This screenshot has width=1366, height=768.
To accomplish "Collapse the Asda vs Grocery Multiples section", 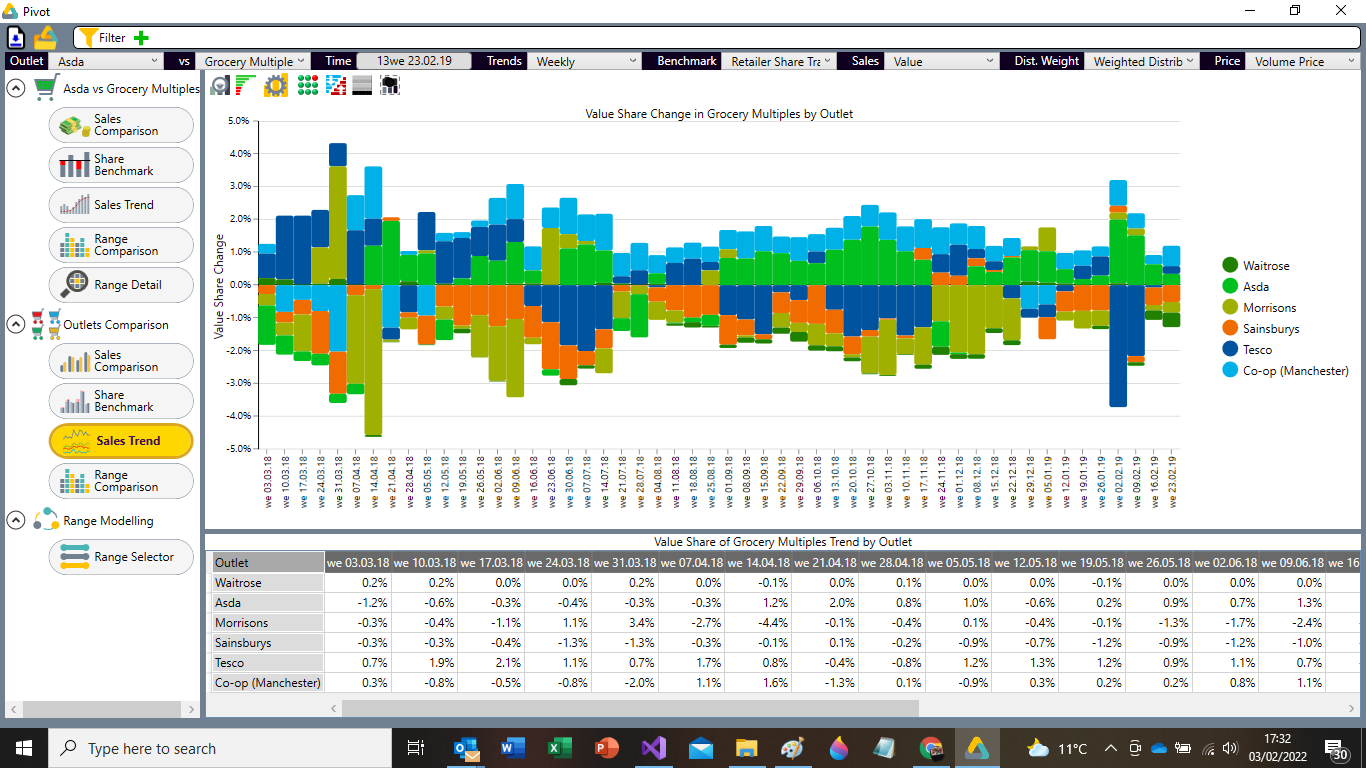I will [16, 88].
